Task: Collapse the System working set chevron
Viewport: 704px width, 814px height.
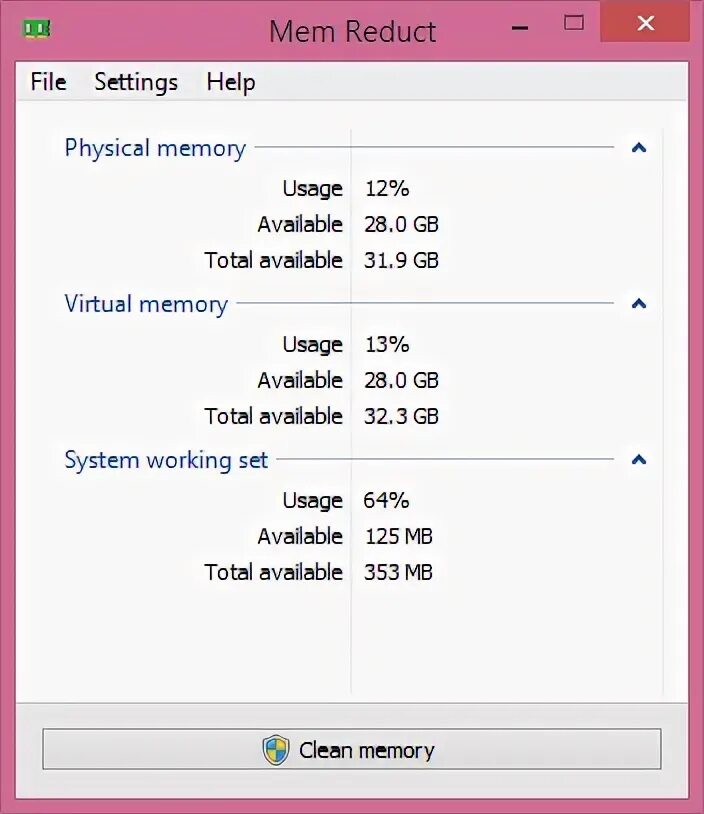Action: tap(639, 459)
